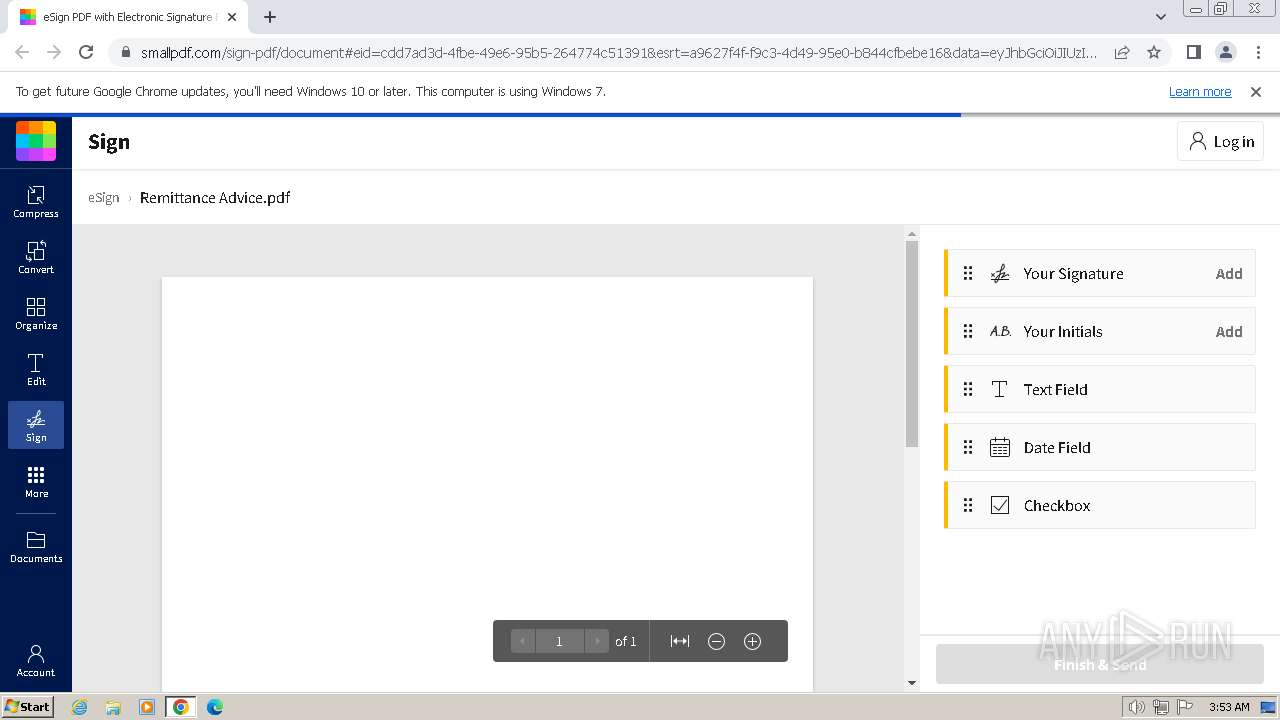
Task: Click the document vertical scrollbar thumb
Action: (x=911, y=343)
